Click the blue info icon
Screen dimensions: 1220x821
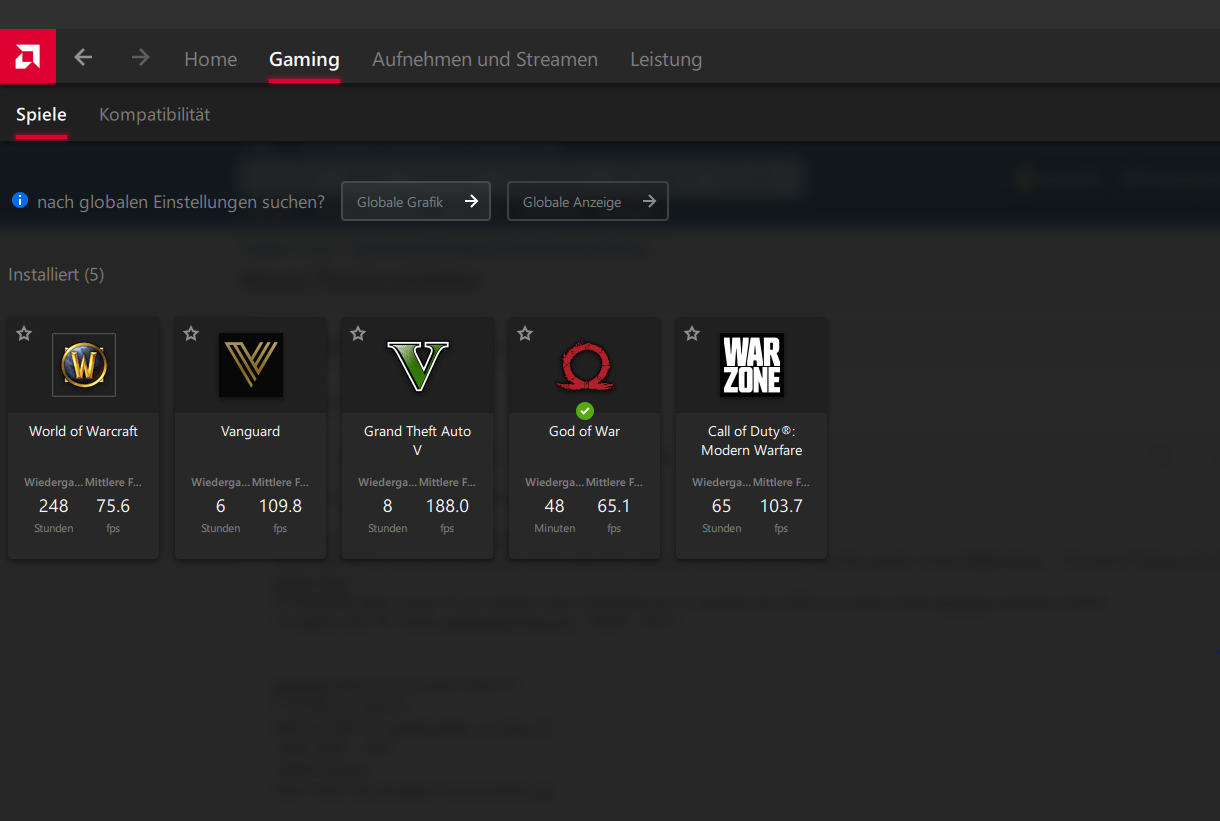20,201
